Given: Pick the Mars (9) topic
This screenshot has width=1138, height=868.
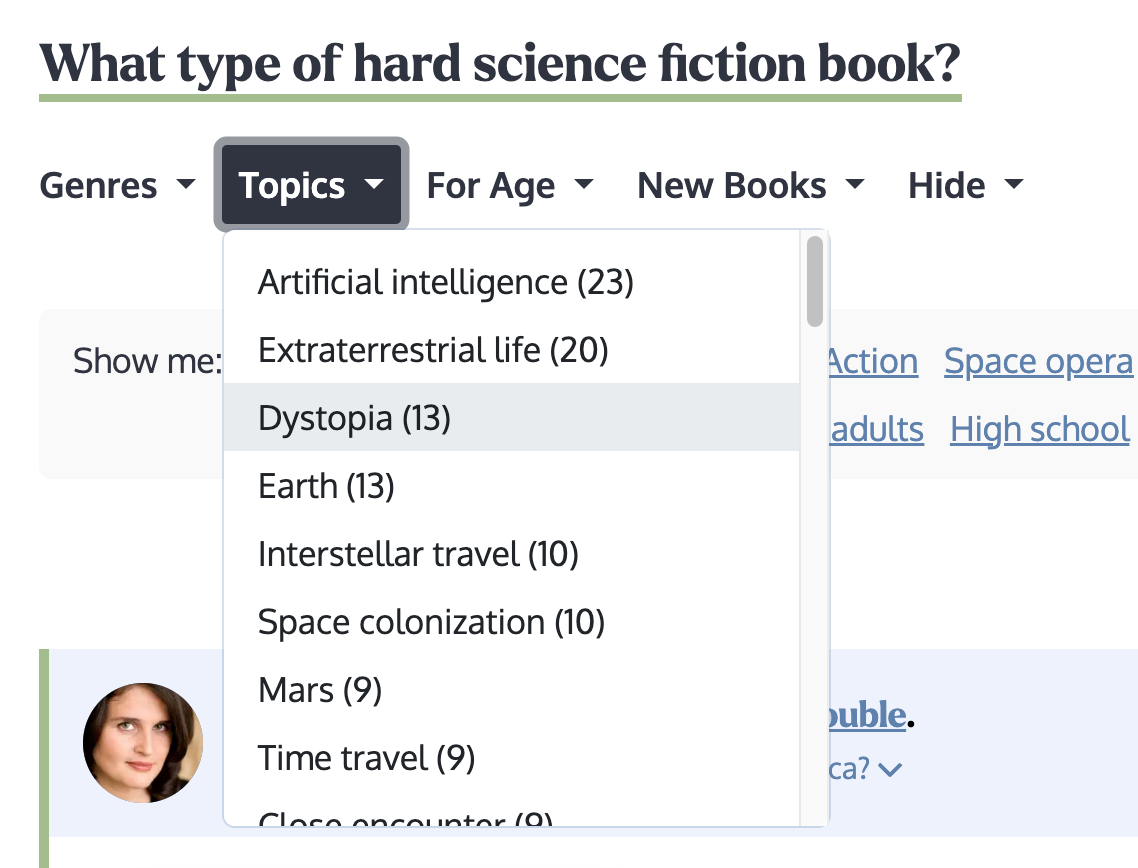Looking at the screenshot, I should pyautogui.click(x=512, y=689).
